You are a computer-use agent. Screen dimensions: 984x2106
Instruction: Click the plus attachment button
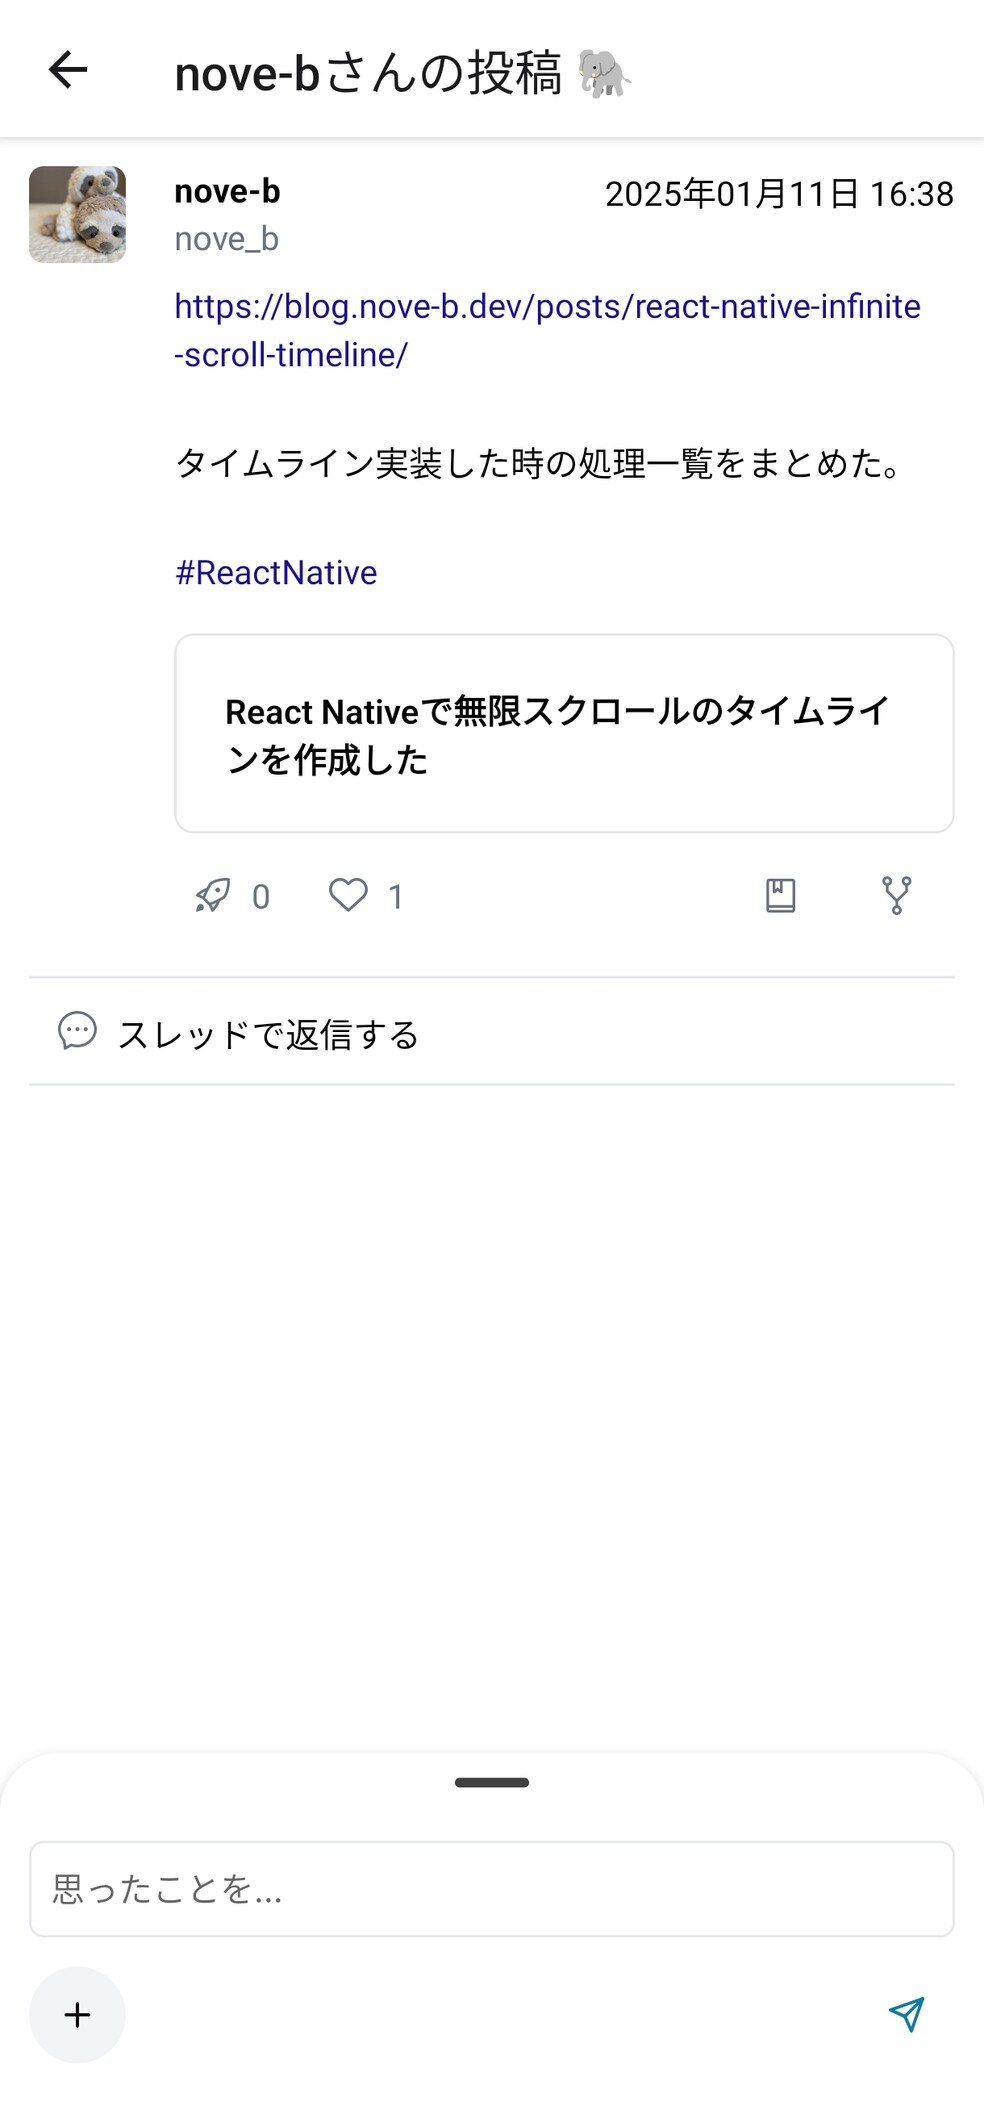click(x=77, y=2016)
